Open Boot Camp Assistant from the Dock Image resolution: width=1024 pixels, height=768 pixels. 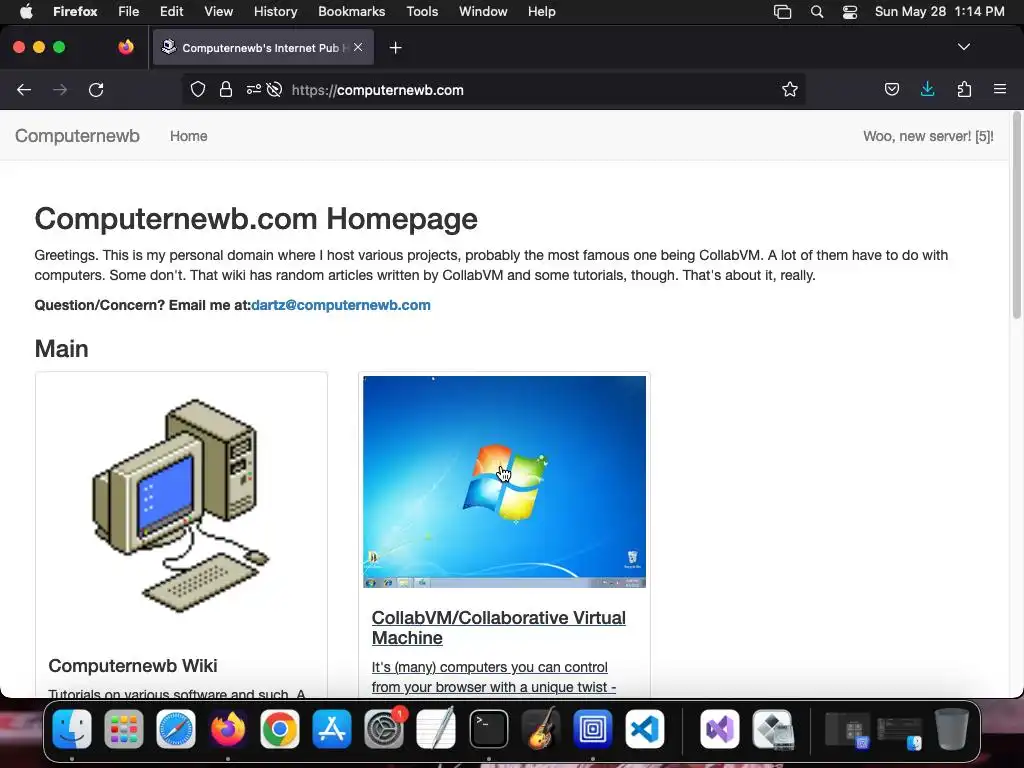(773, 729)
